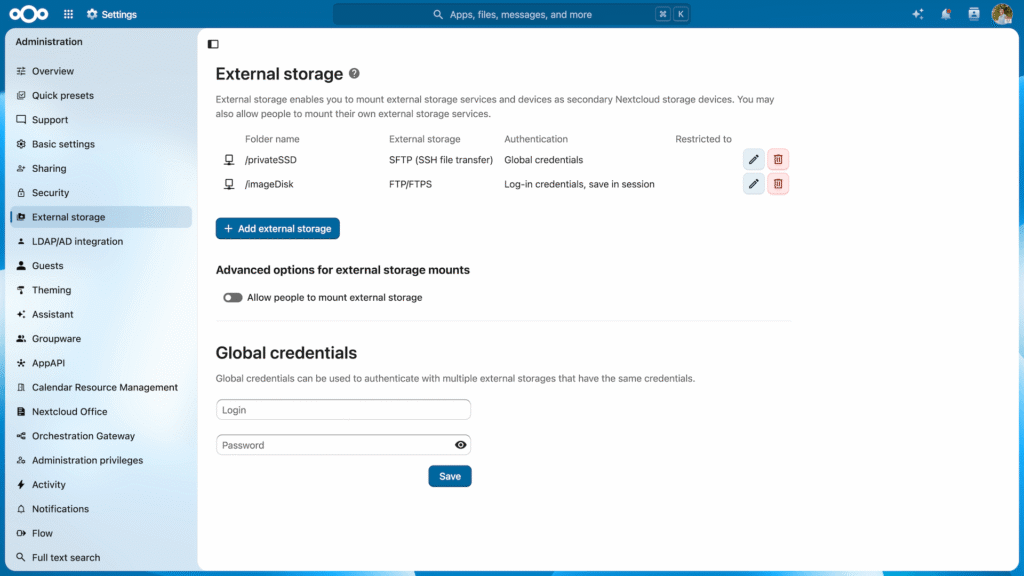1024x576 pixels.
Task: Go to Quick presets
Action: pos(101,95)
